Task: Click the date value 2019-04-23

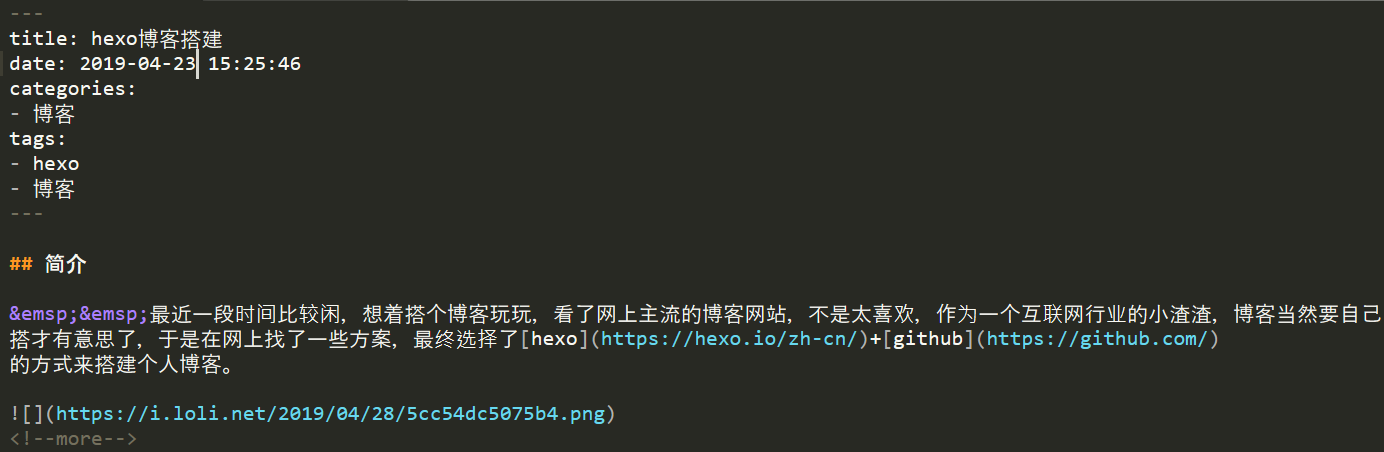Action: point(137,64)
